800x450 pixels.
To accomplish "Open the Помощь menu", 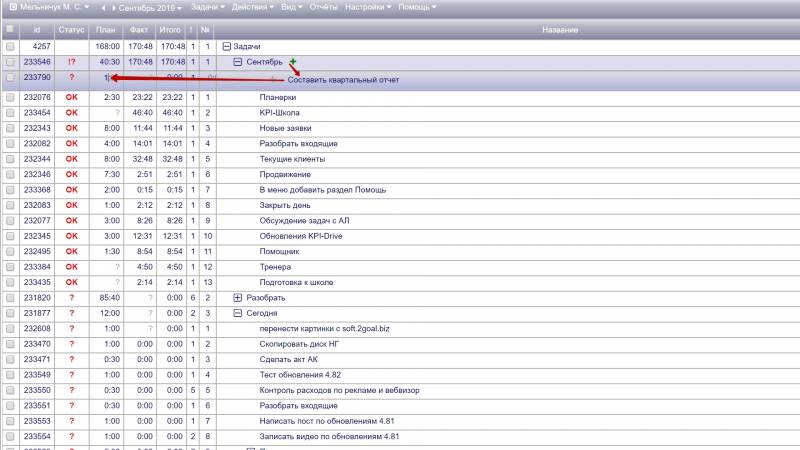I will tap(417, 7).
